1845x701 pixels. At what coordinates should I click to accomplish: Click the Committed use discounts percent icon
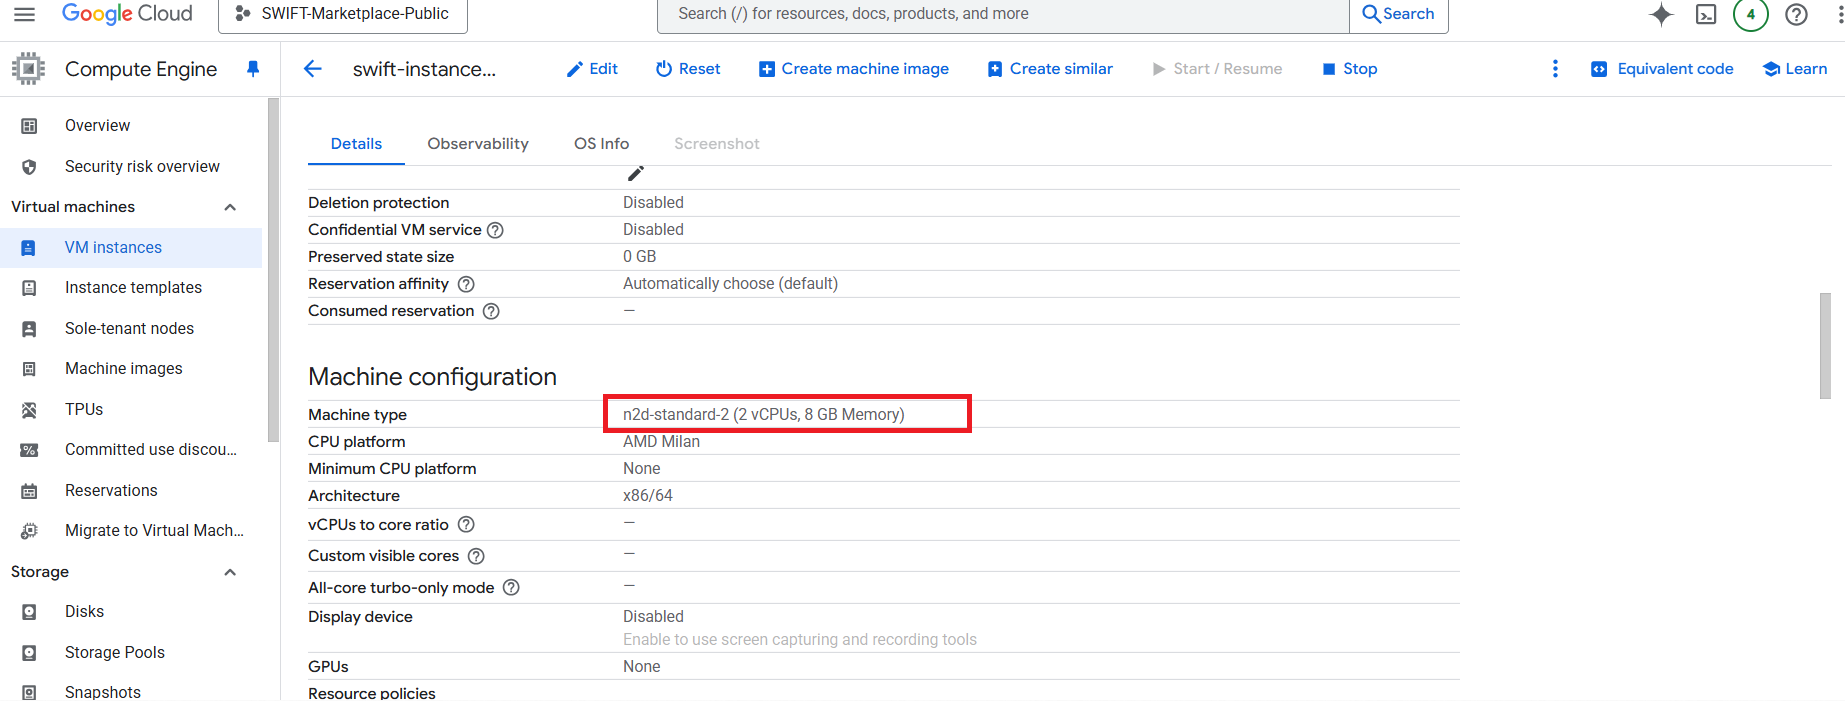pos(29,450)
